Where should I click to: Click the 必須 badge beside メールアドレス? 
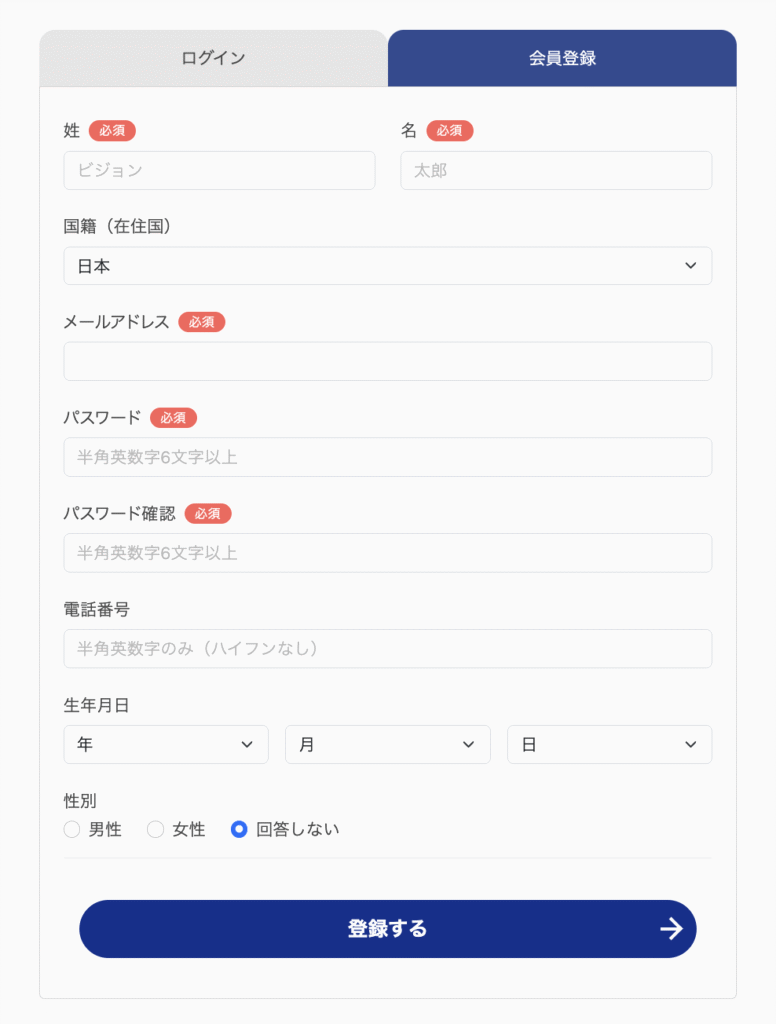202,322
